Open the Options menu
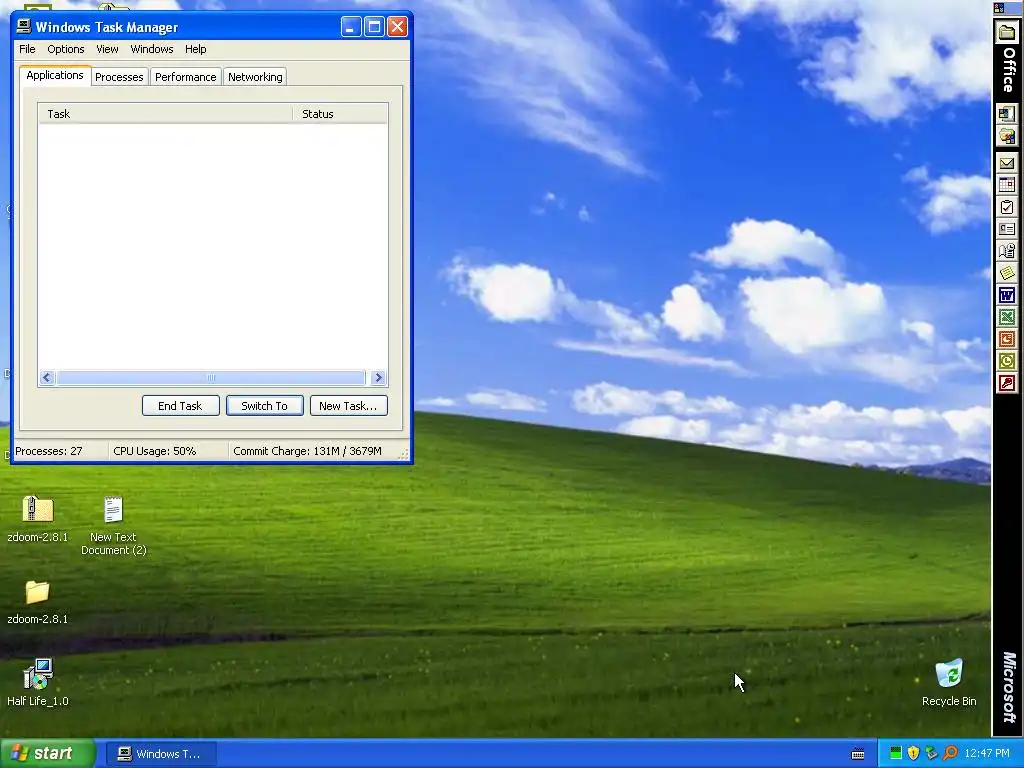This screenshot has width=1024, height=768. [x=65, y=49]
